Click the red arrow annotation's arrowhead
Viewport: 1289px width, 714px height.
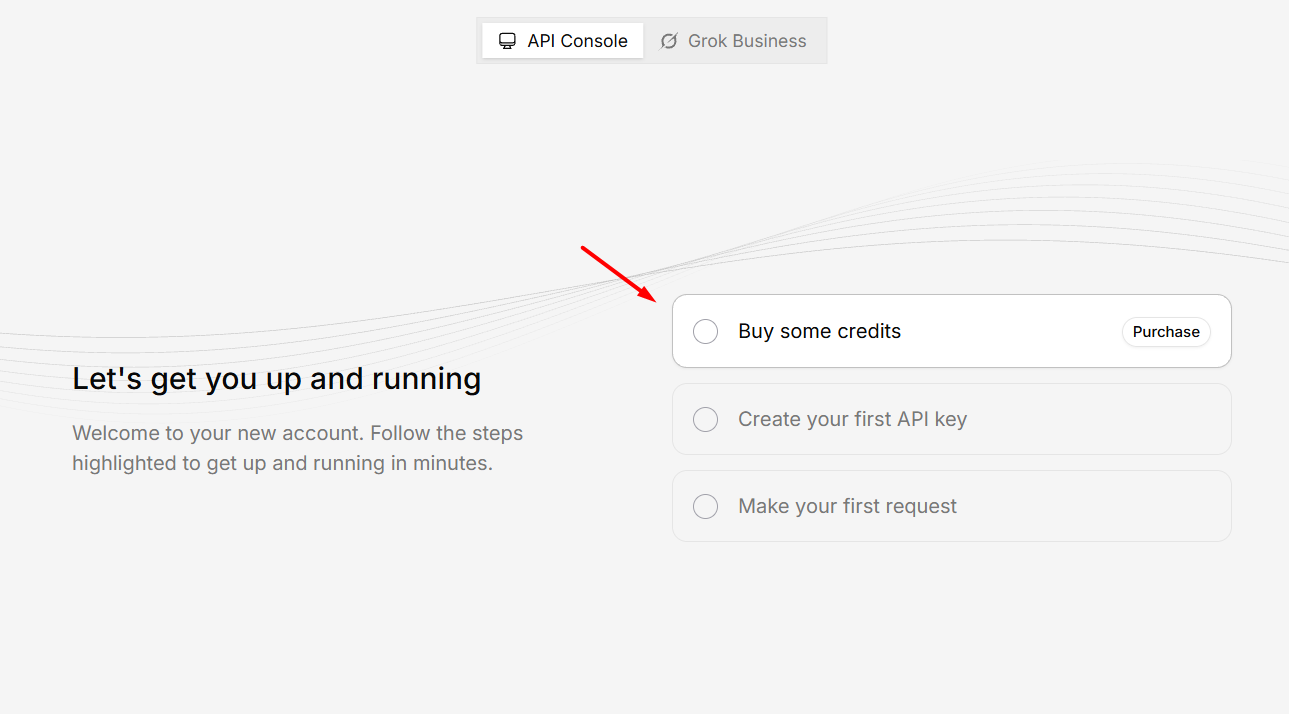tap(650, 296)
